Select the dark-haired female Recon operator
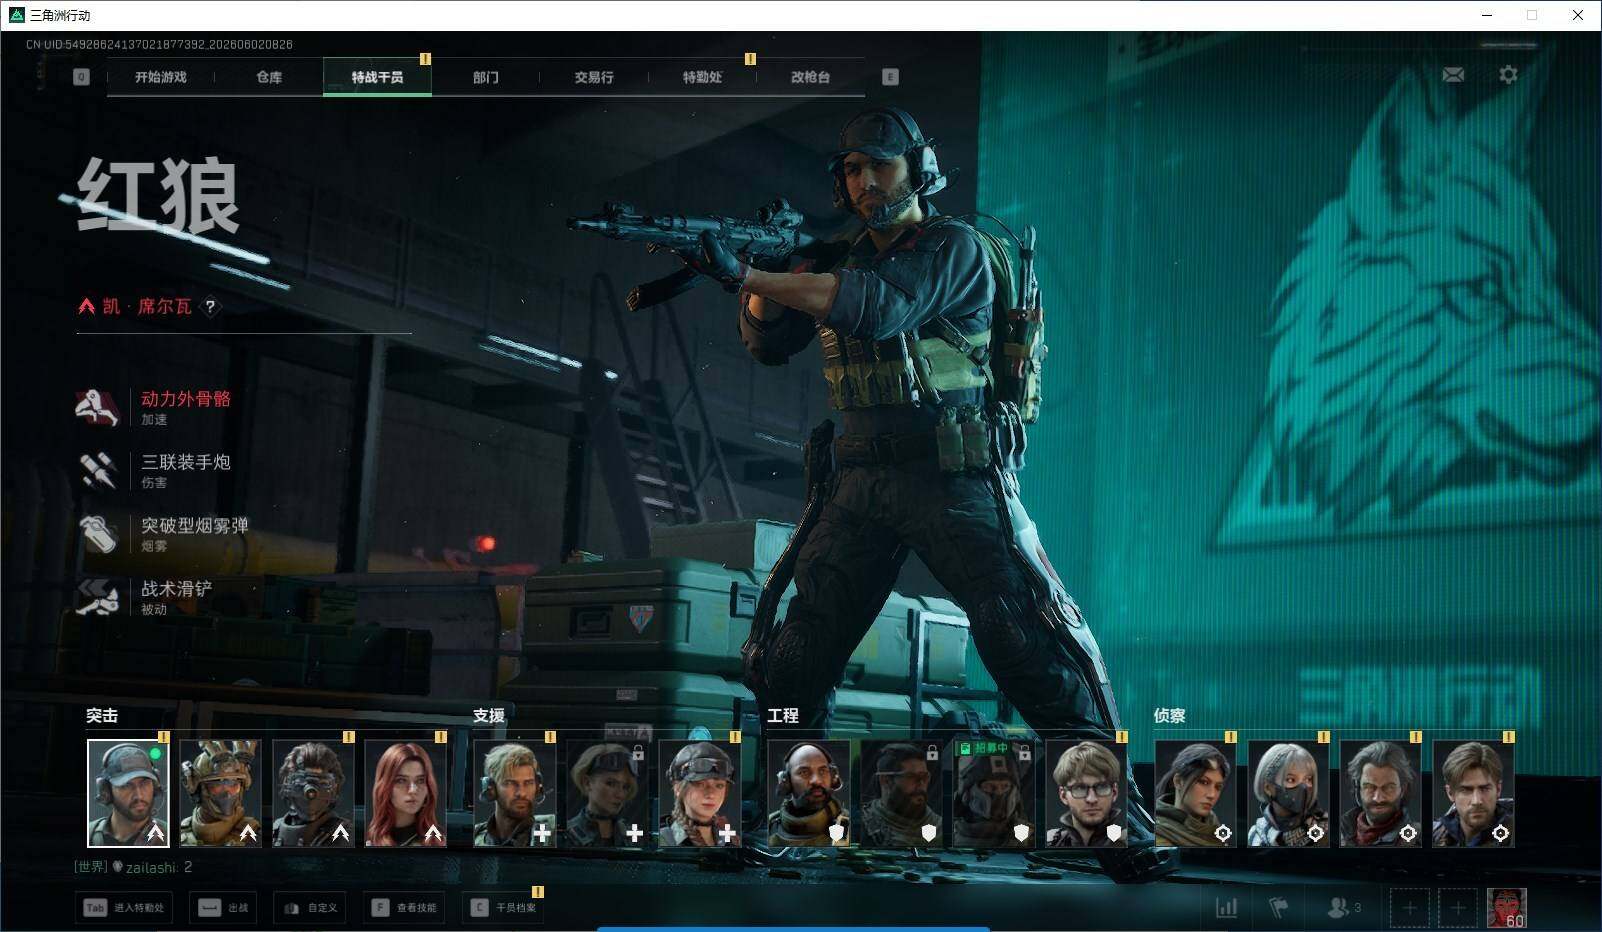The image size is (1602, 932). (1195, 793)
